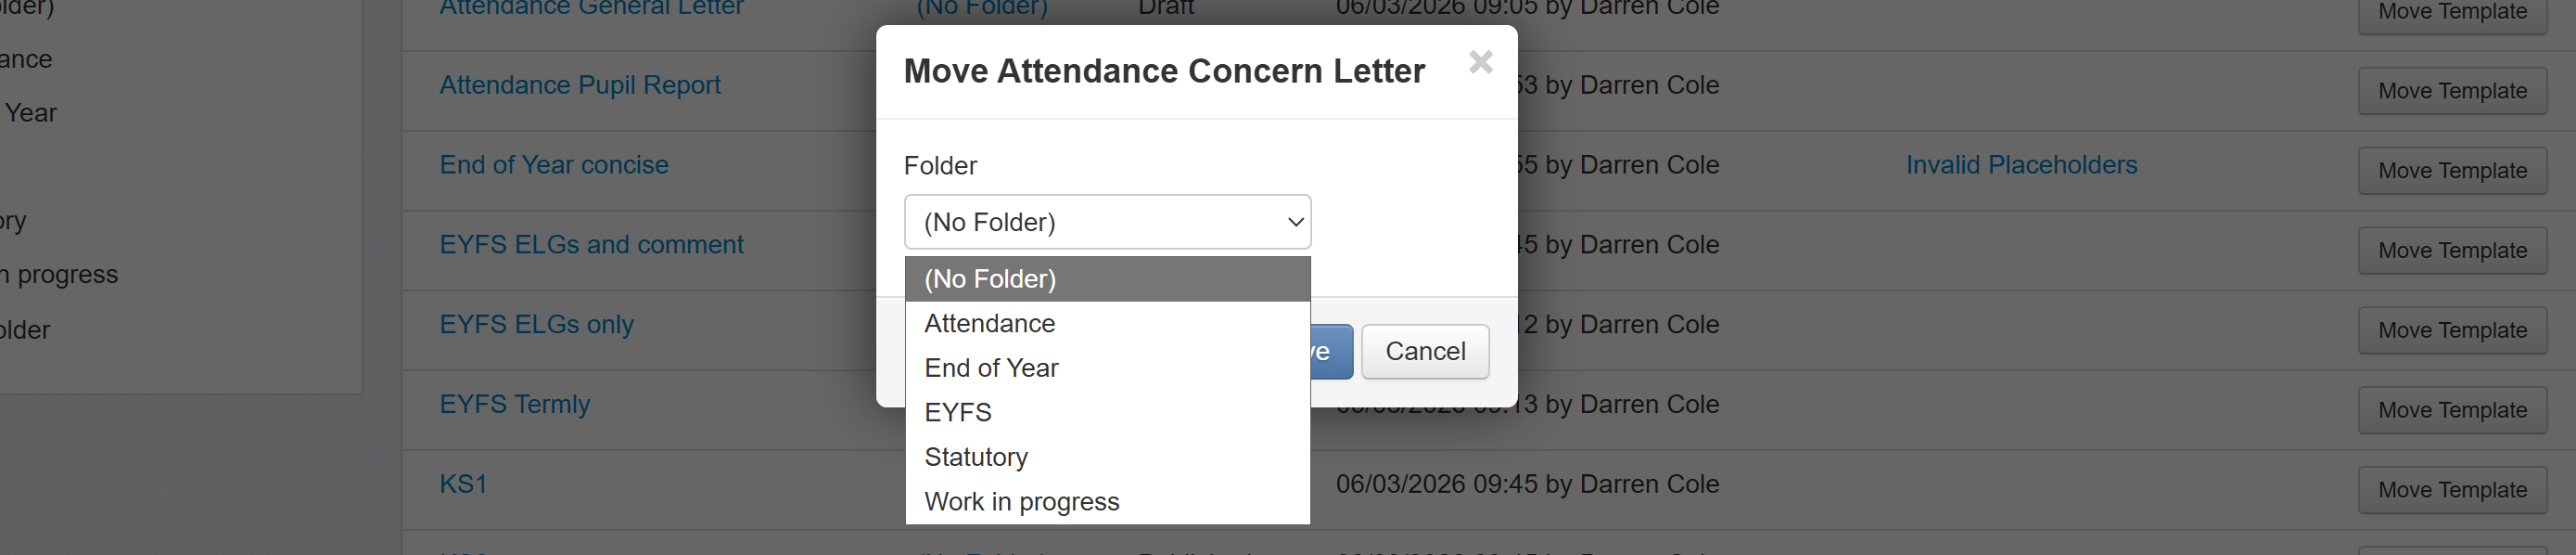Click Move Template for EYFS Termly row
The image size is (2576, 555).
2452,410
